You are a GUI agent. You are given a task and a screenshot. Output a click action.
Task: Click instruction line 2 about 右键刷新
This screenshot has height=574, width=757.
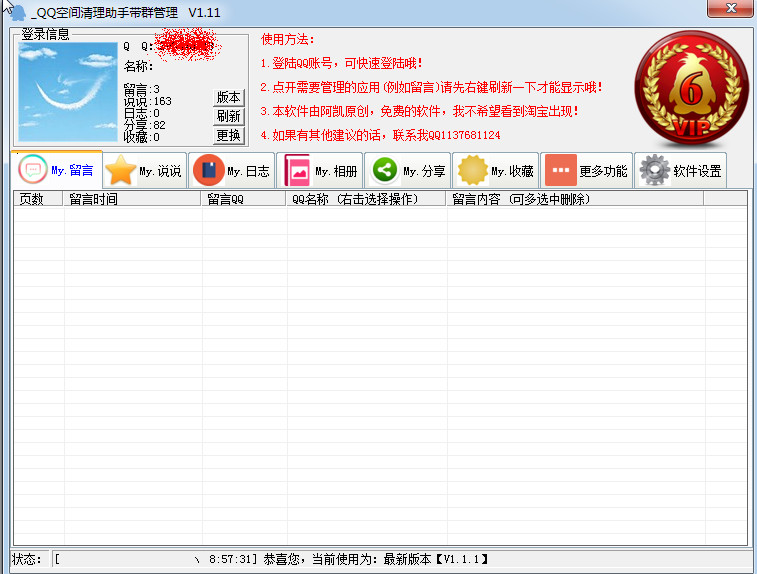click(432, 87)
